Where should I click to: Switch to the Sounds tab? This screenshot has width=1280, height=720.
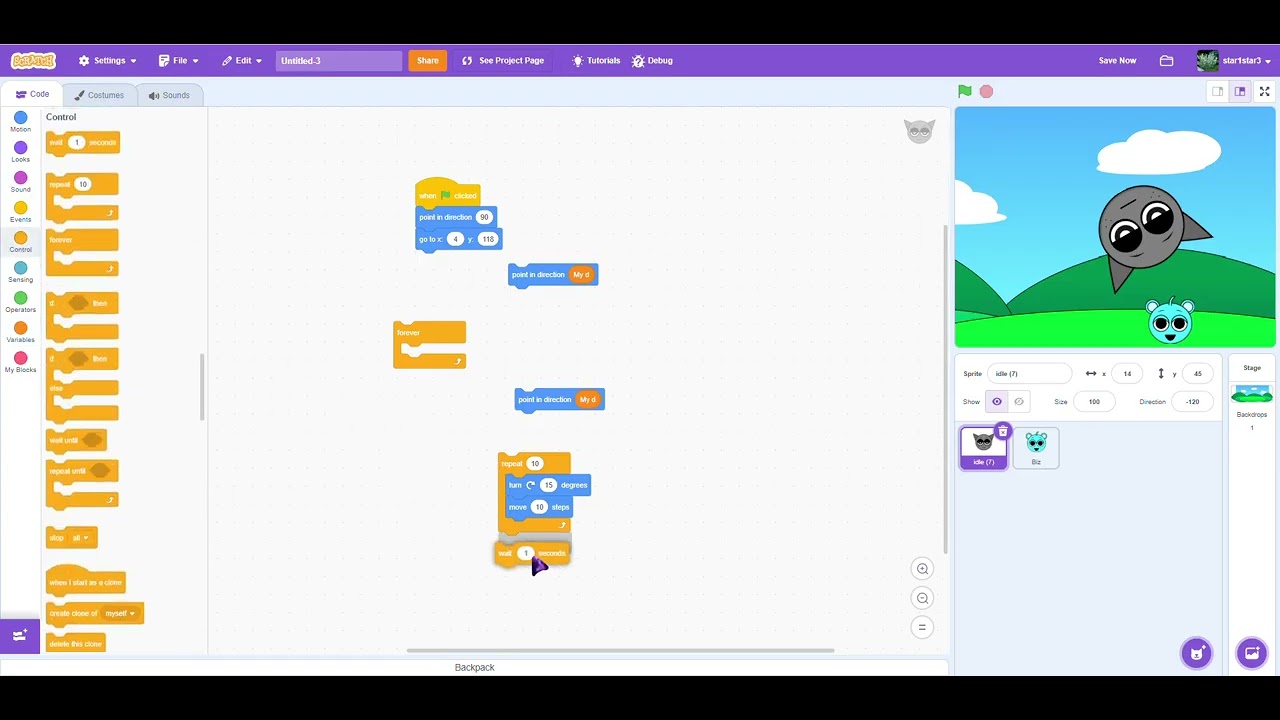point(169,95)
